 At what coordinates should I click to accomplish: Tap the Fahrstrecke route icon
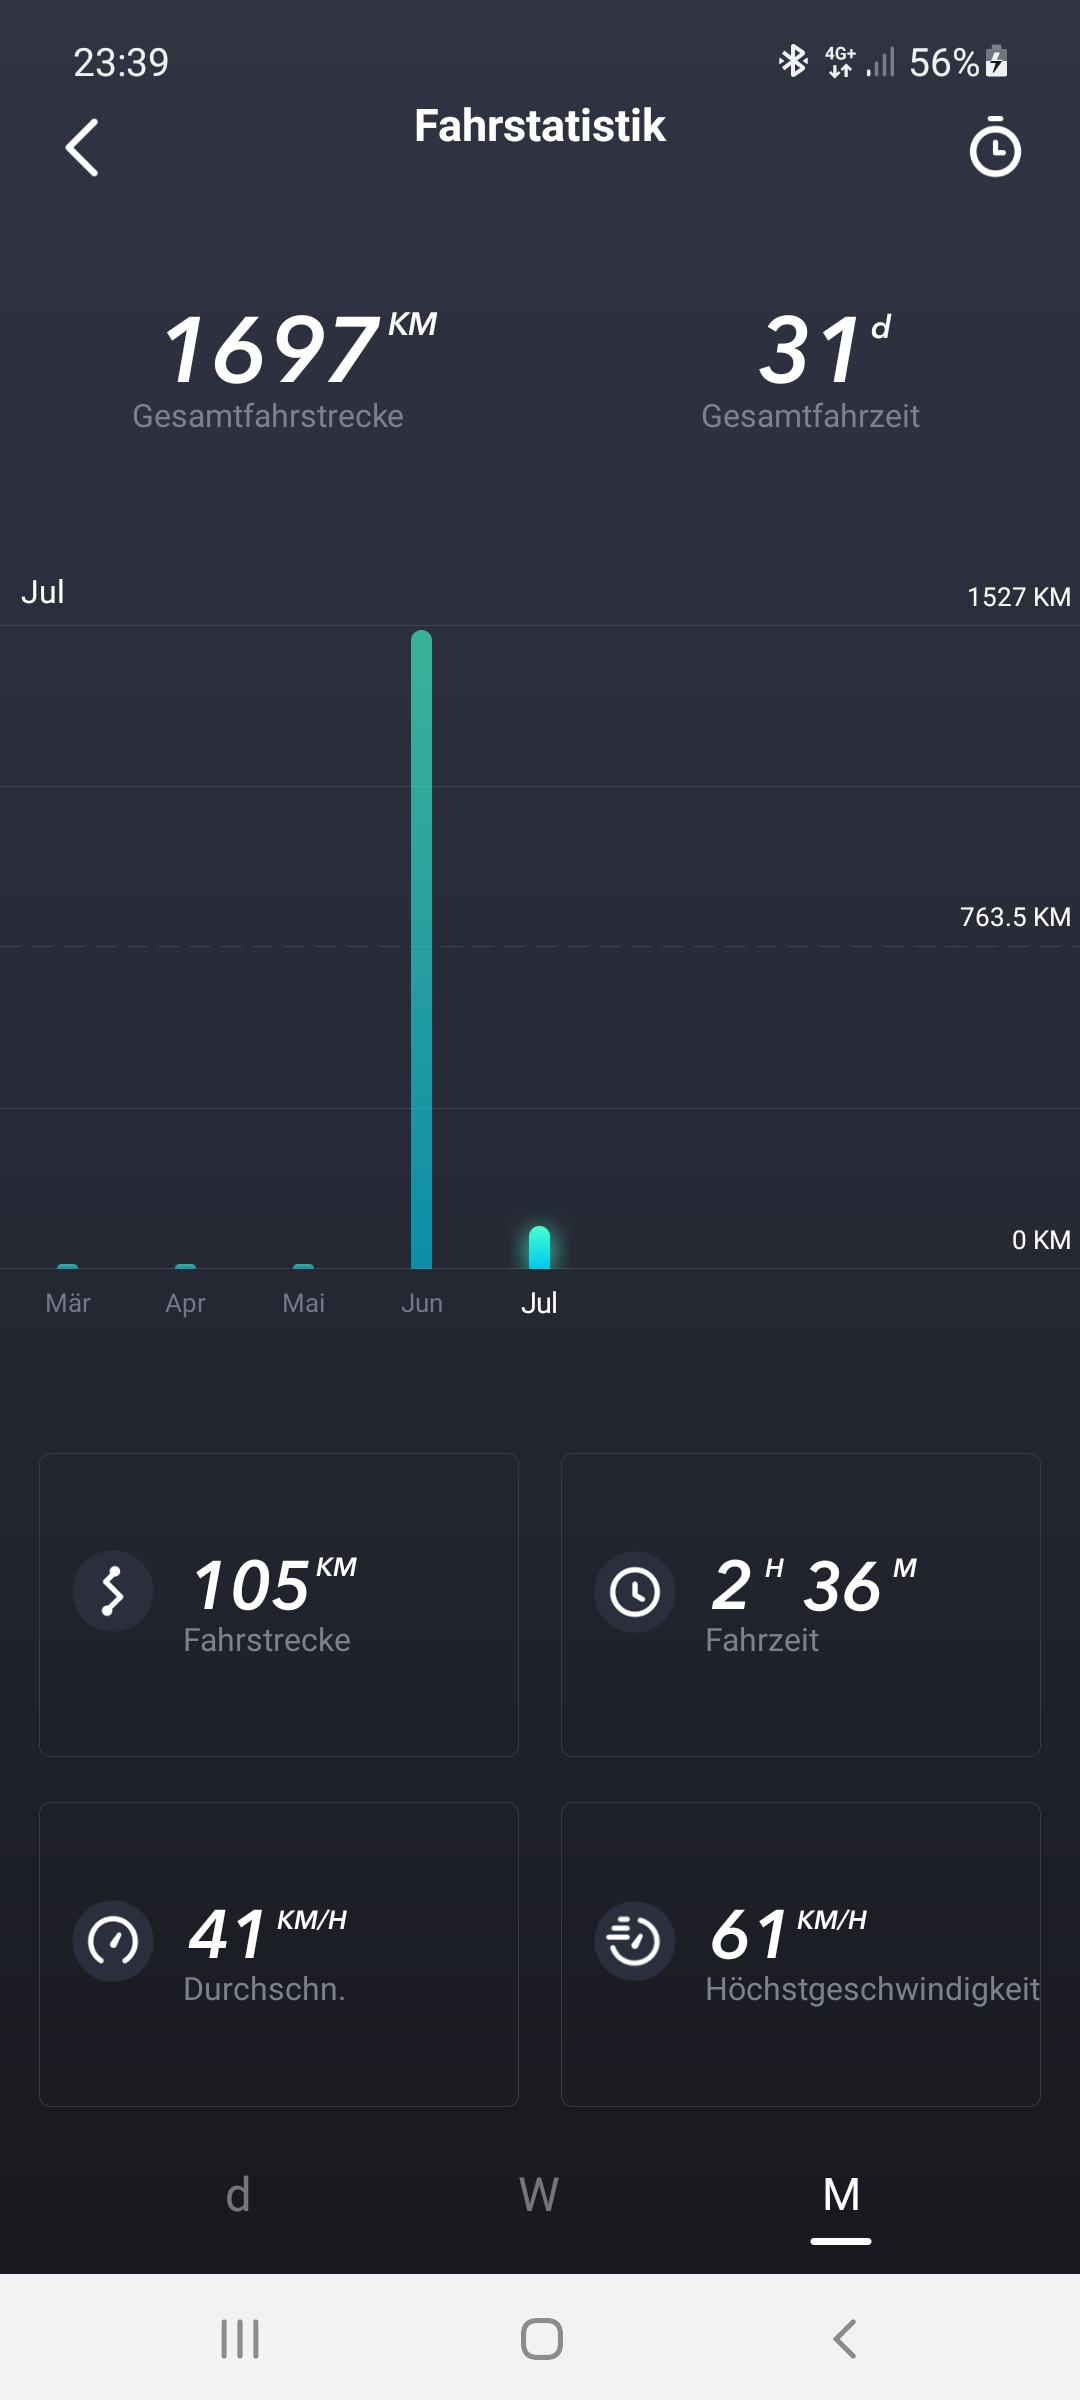[x=113, y=1591]
